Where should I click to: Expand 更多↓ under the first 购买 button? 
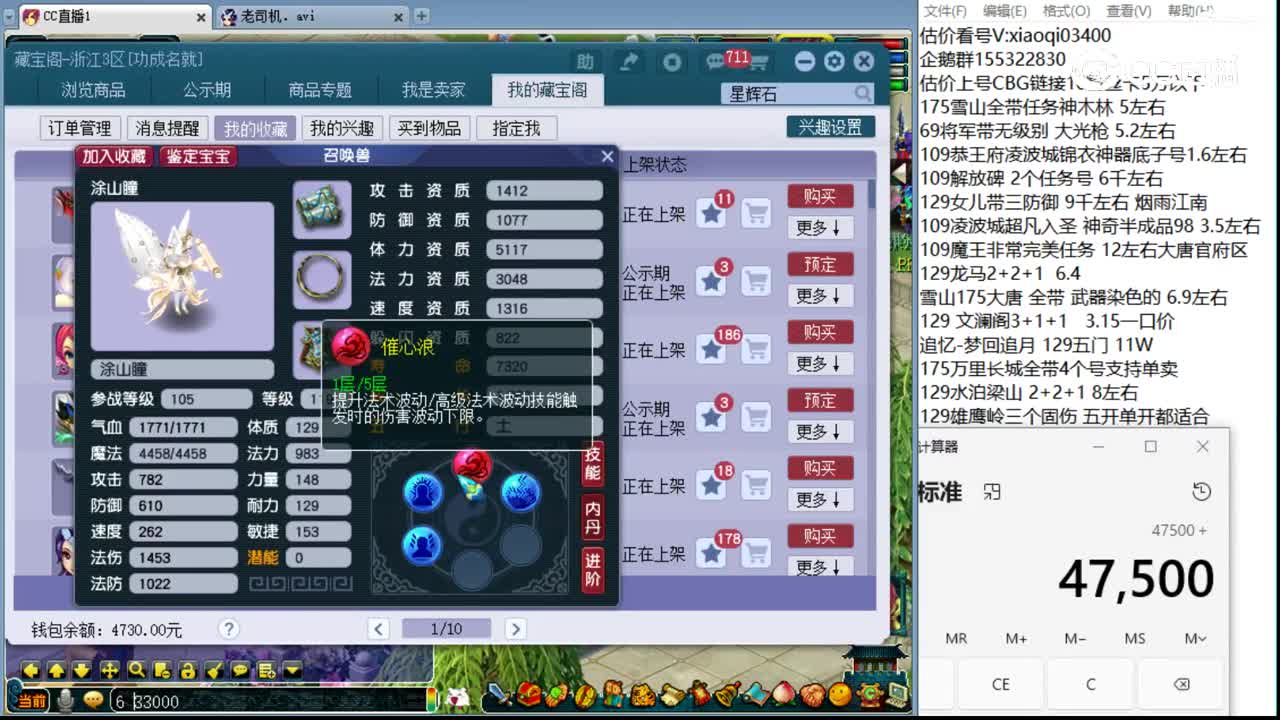[x=819, y=228]
